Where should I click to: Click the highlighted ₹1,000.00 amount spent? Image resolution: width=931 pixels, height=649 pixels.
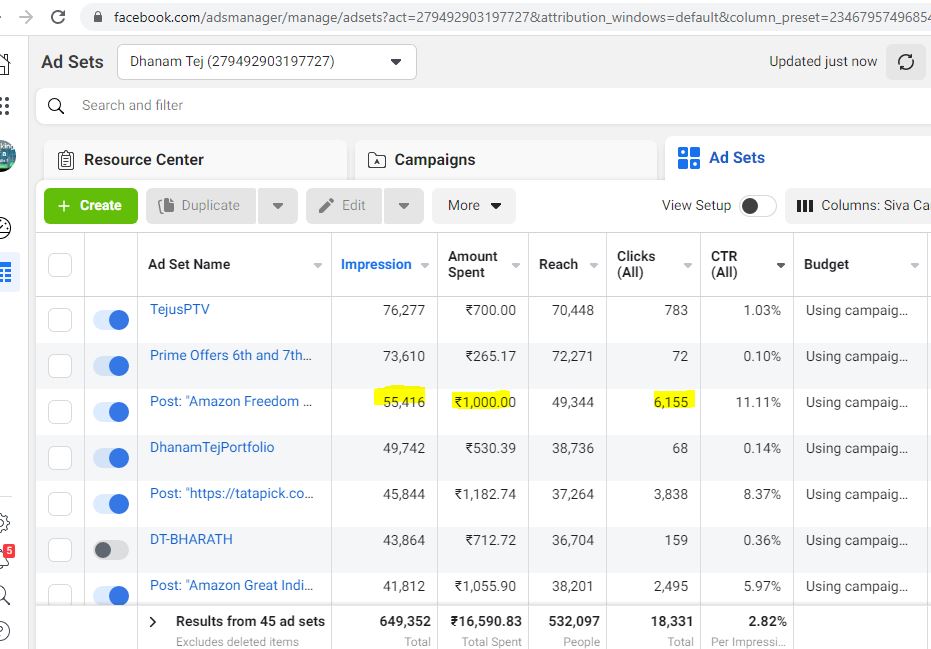(485, 402)
